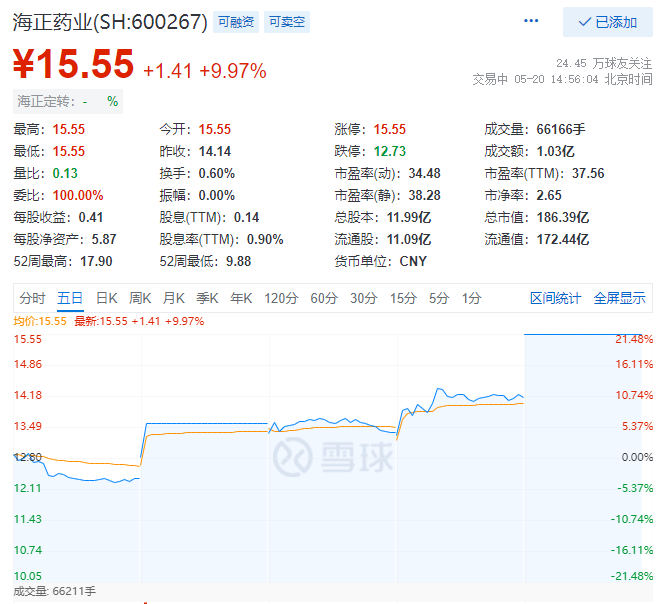
Task: Select the 1分 interval tab
Action: pos(472,298)
